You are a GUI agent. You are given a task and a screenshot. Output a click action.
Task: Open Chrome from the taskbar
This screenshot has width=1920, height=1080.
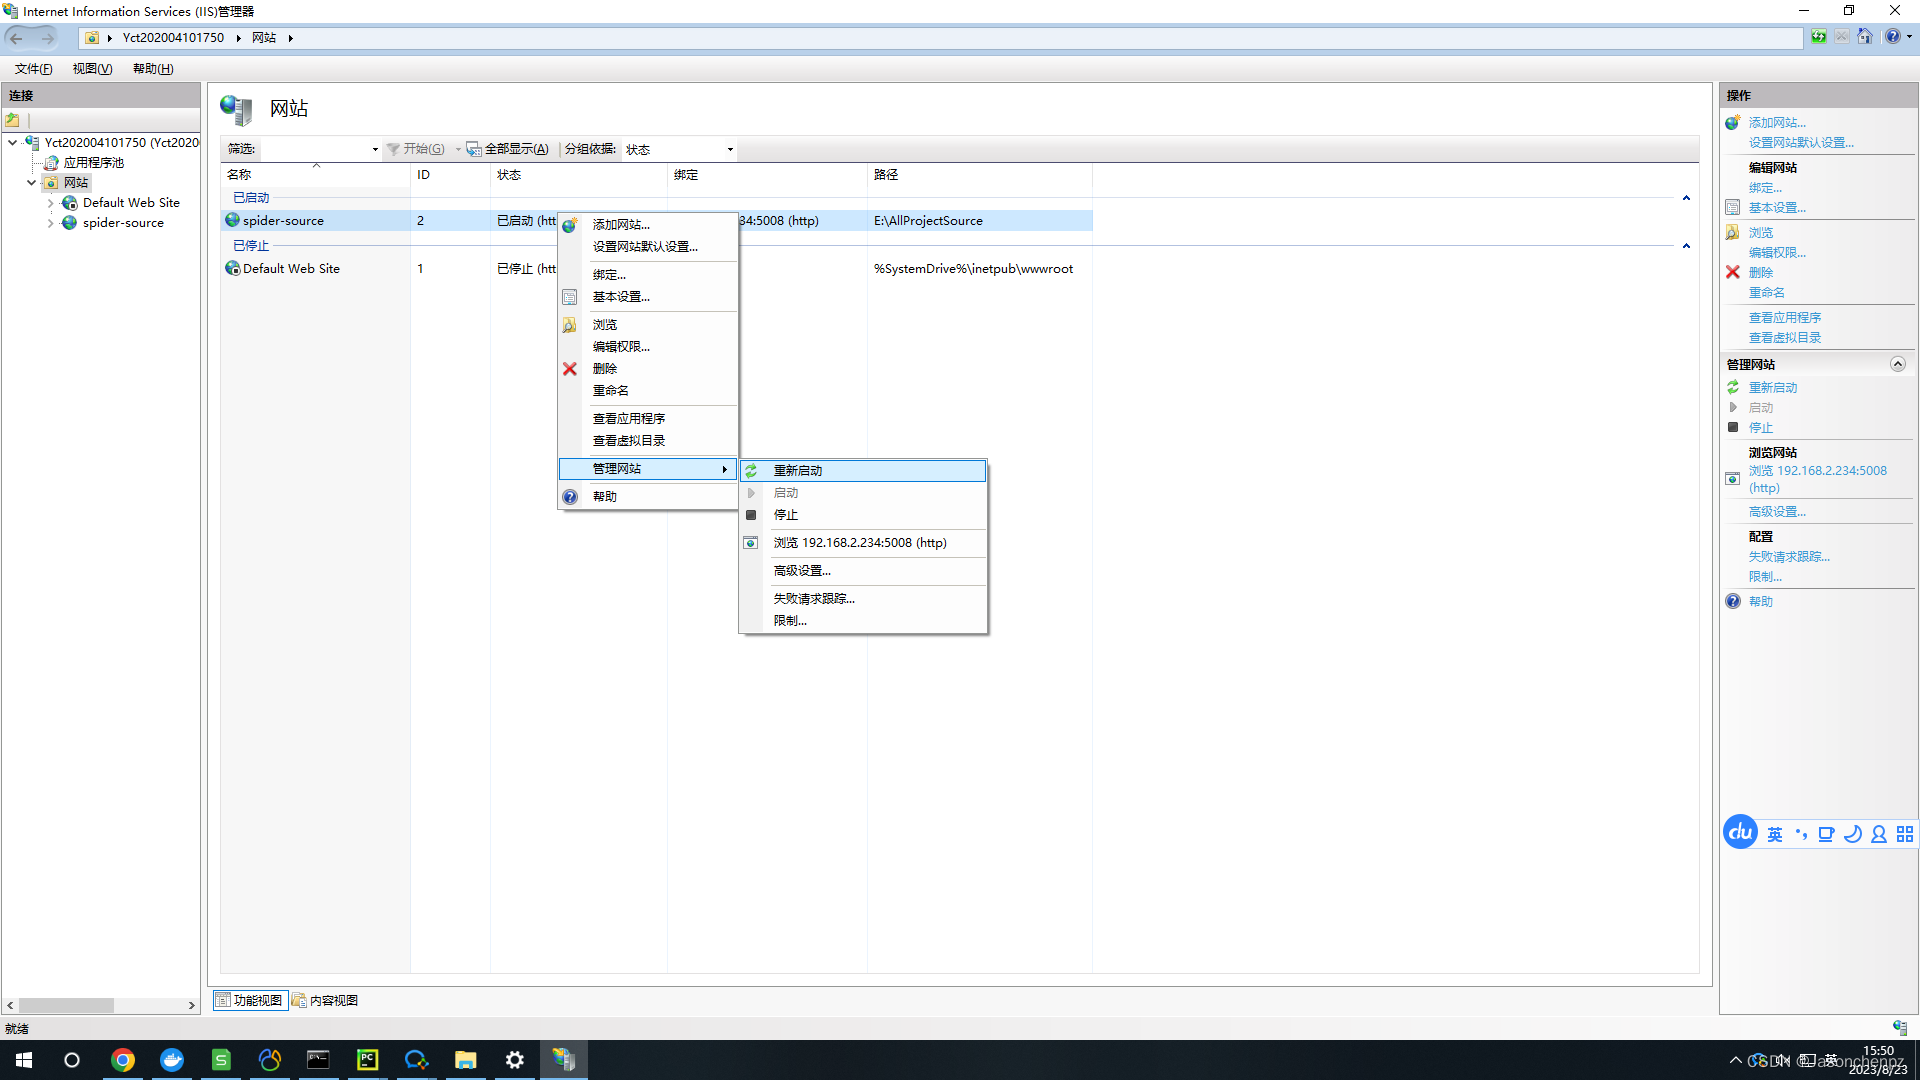click(123, 1060)
